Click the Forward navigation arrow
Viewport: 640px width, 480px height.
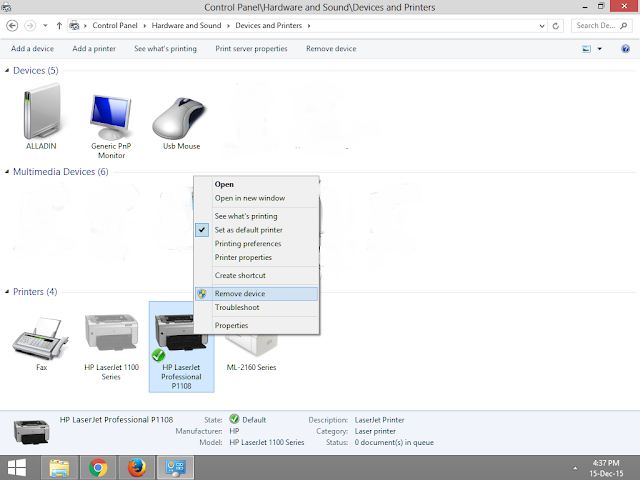pos(30,26)
